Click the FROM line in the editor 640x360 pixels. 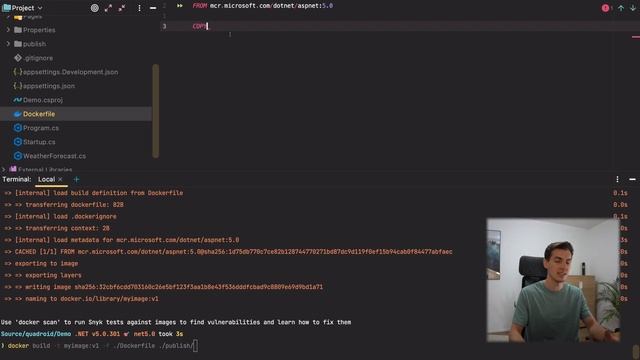tap(263, 6)
